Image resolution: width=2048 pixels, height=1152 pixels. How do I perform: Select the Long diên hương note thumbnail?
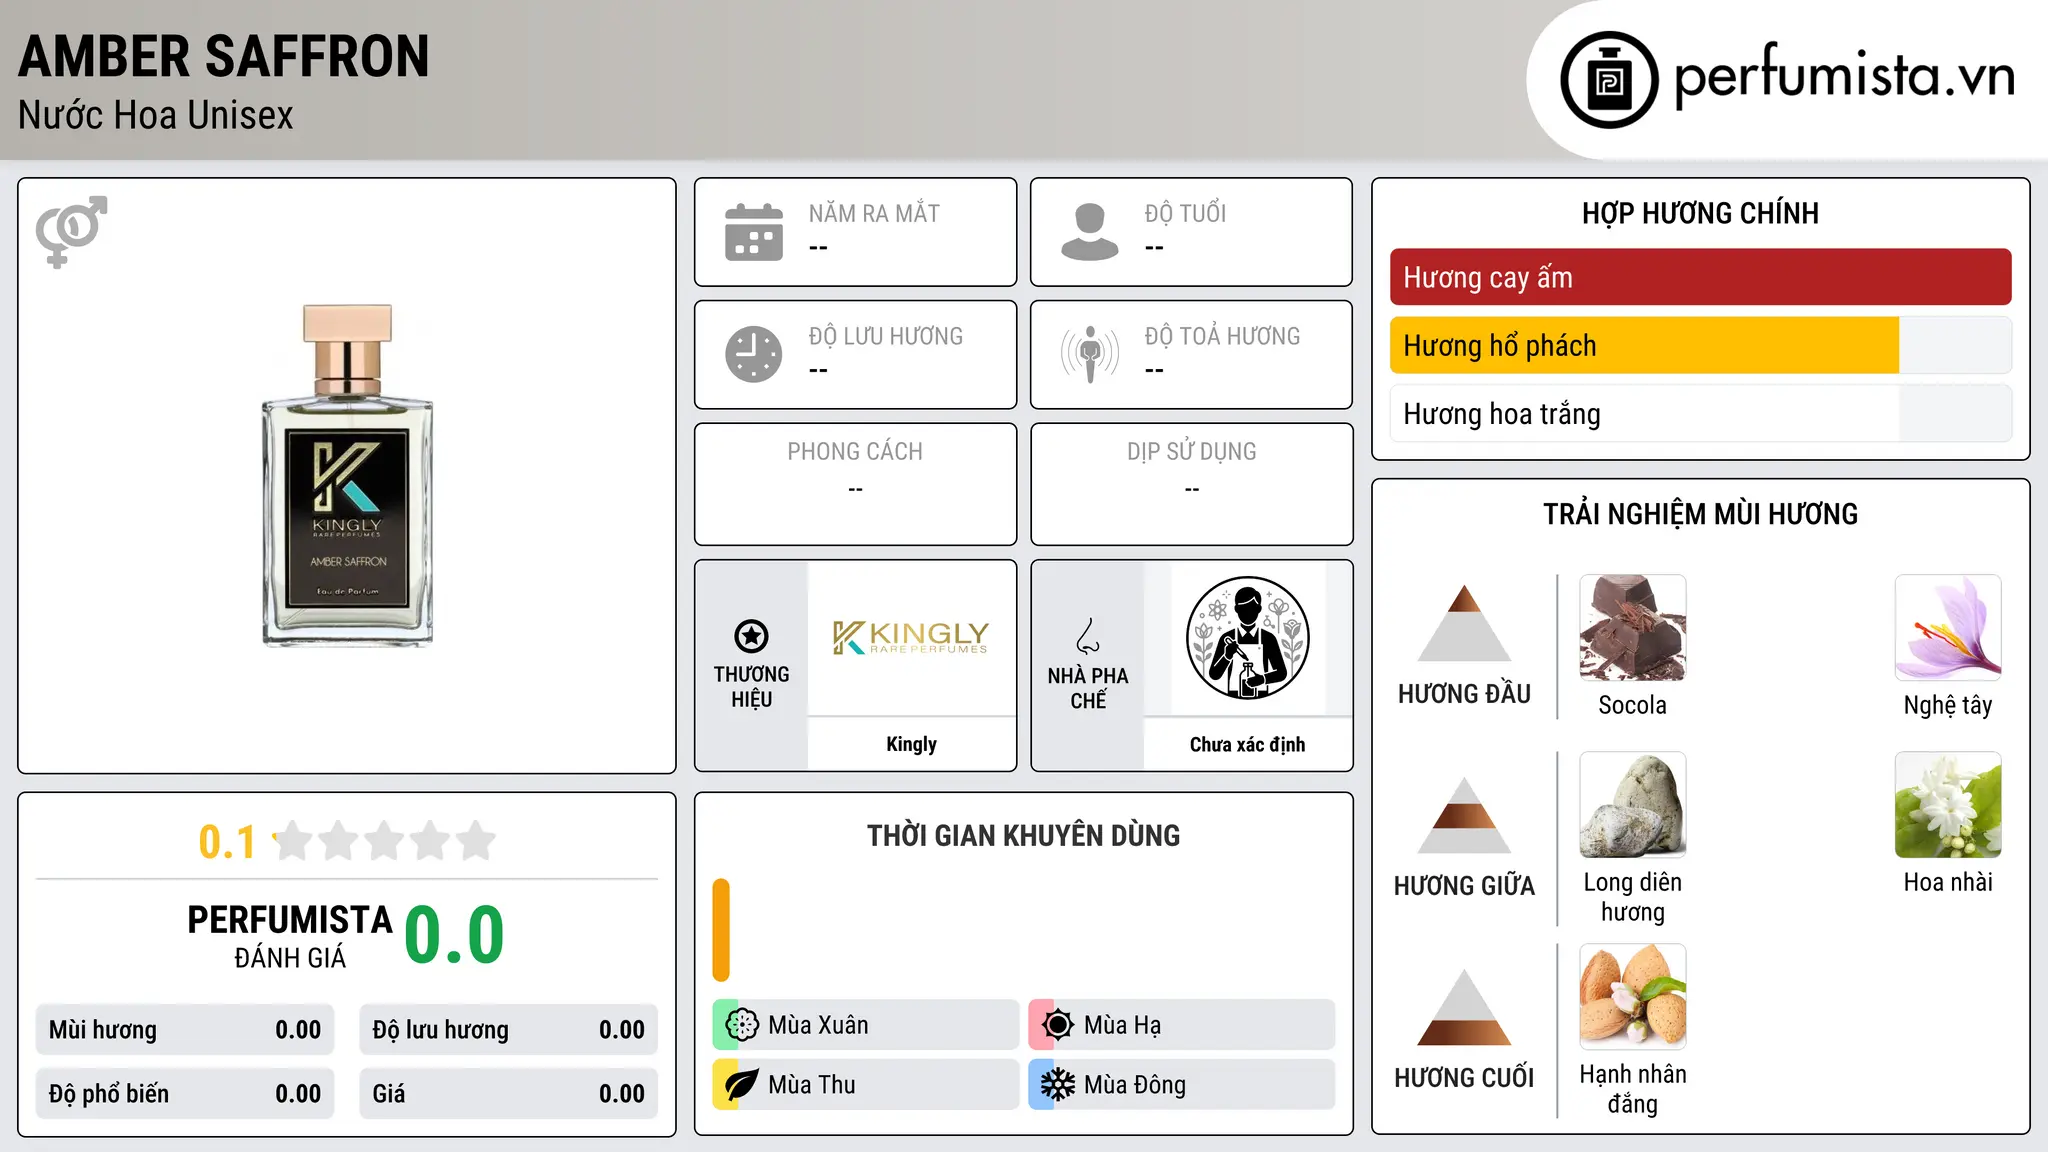[x=1633, y=805]
